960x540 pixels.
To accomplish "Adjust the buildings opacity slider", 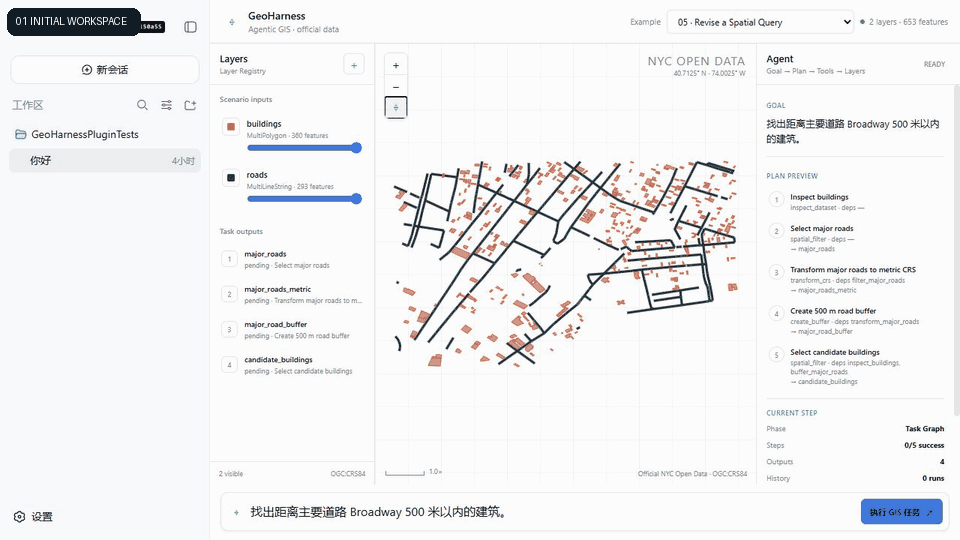I will tap(304, 148).
